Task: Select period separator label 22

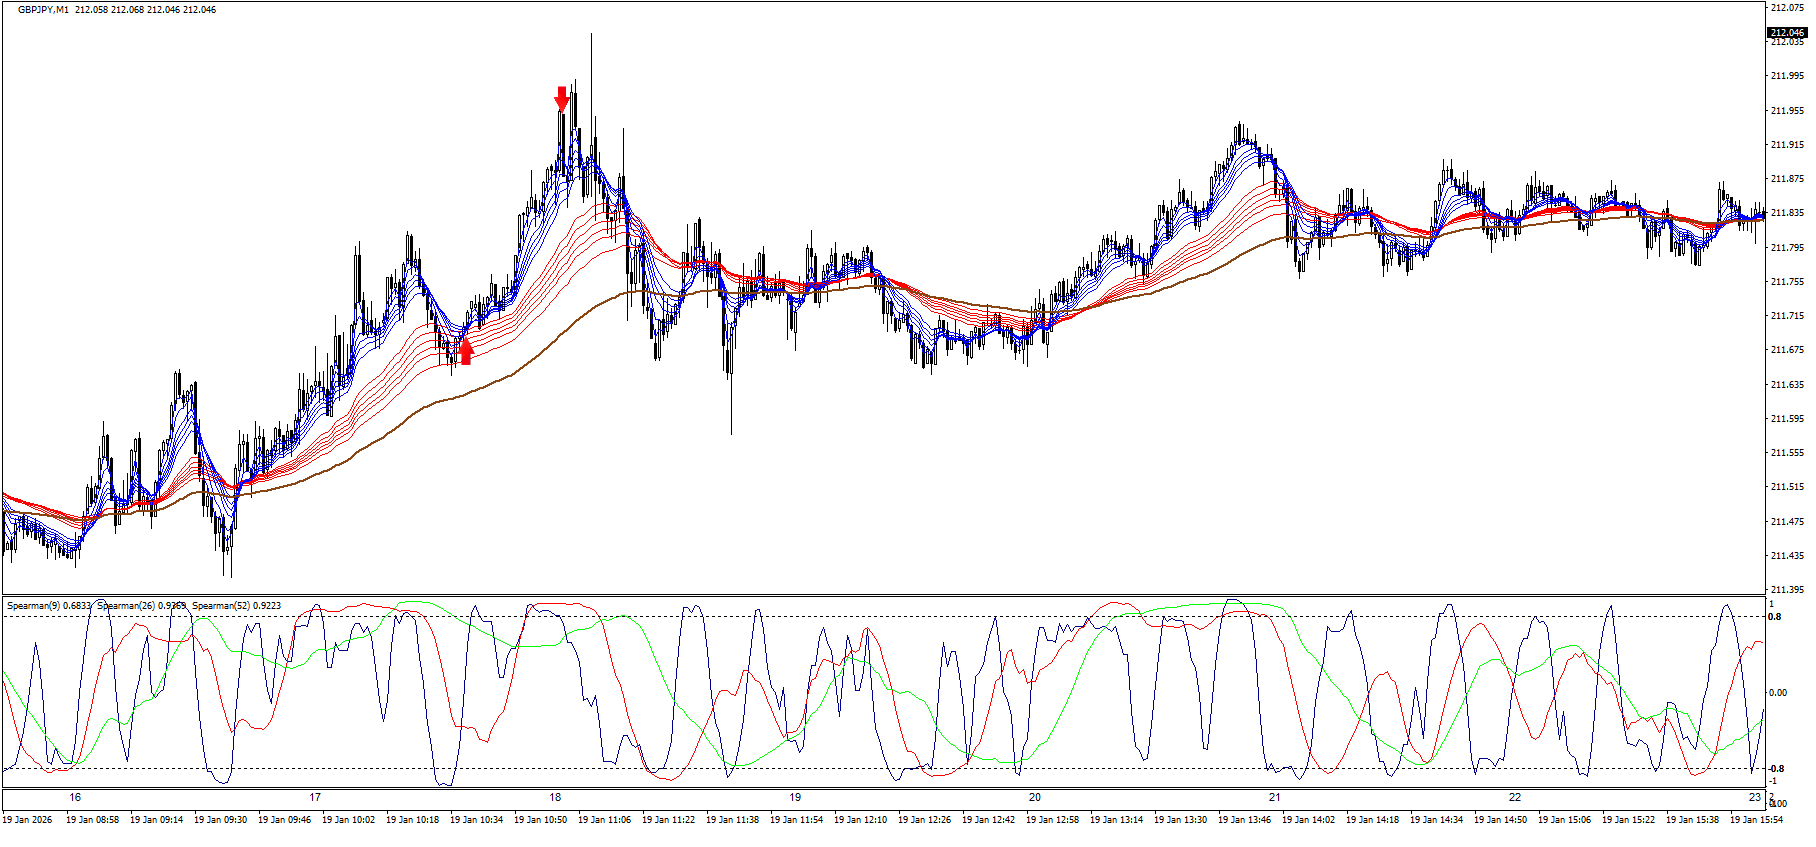Action: click(1515, 797)
